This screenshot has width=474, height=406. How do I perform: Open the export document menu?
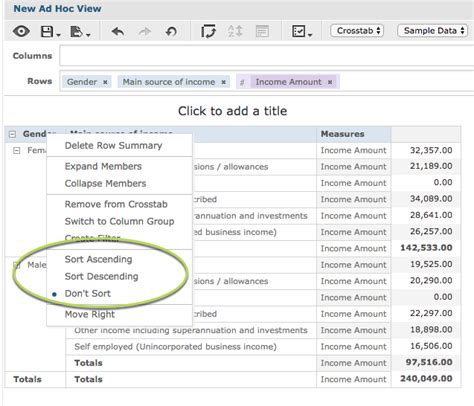pyautogui.click(x=80, y=32)
